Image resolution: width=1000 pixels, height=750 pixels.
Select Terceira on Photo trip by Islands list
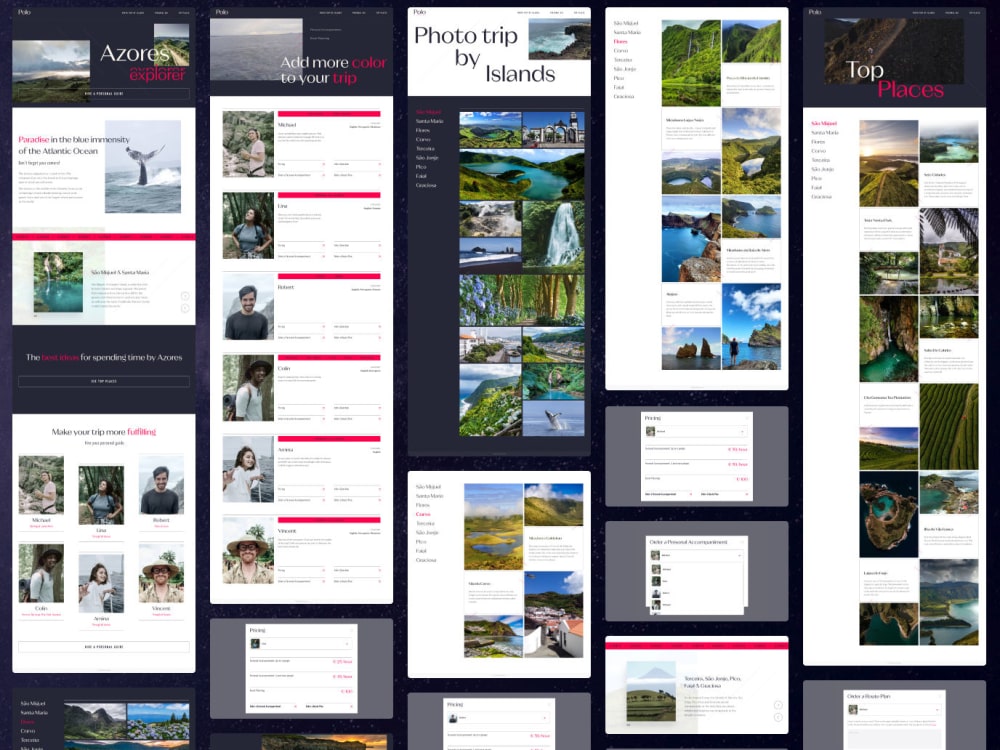[x=425, y=149]
